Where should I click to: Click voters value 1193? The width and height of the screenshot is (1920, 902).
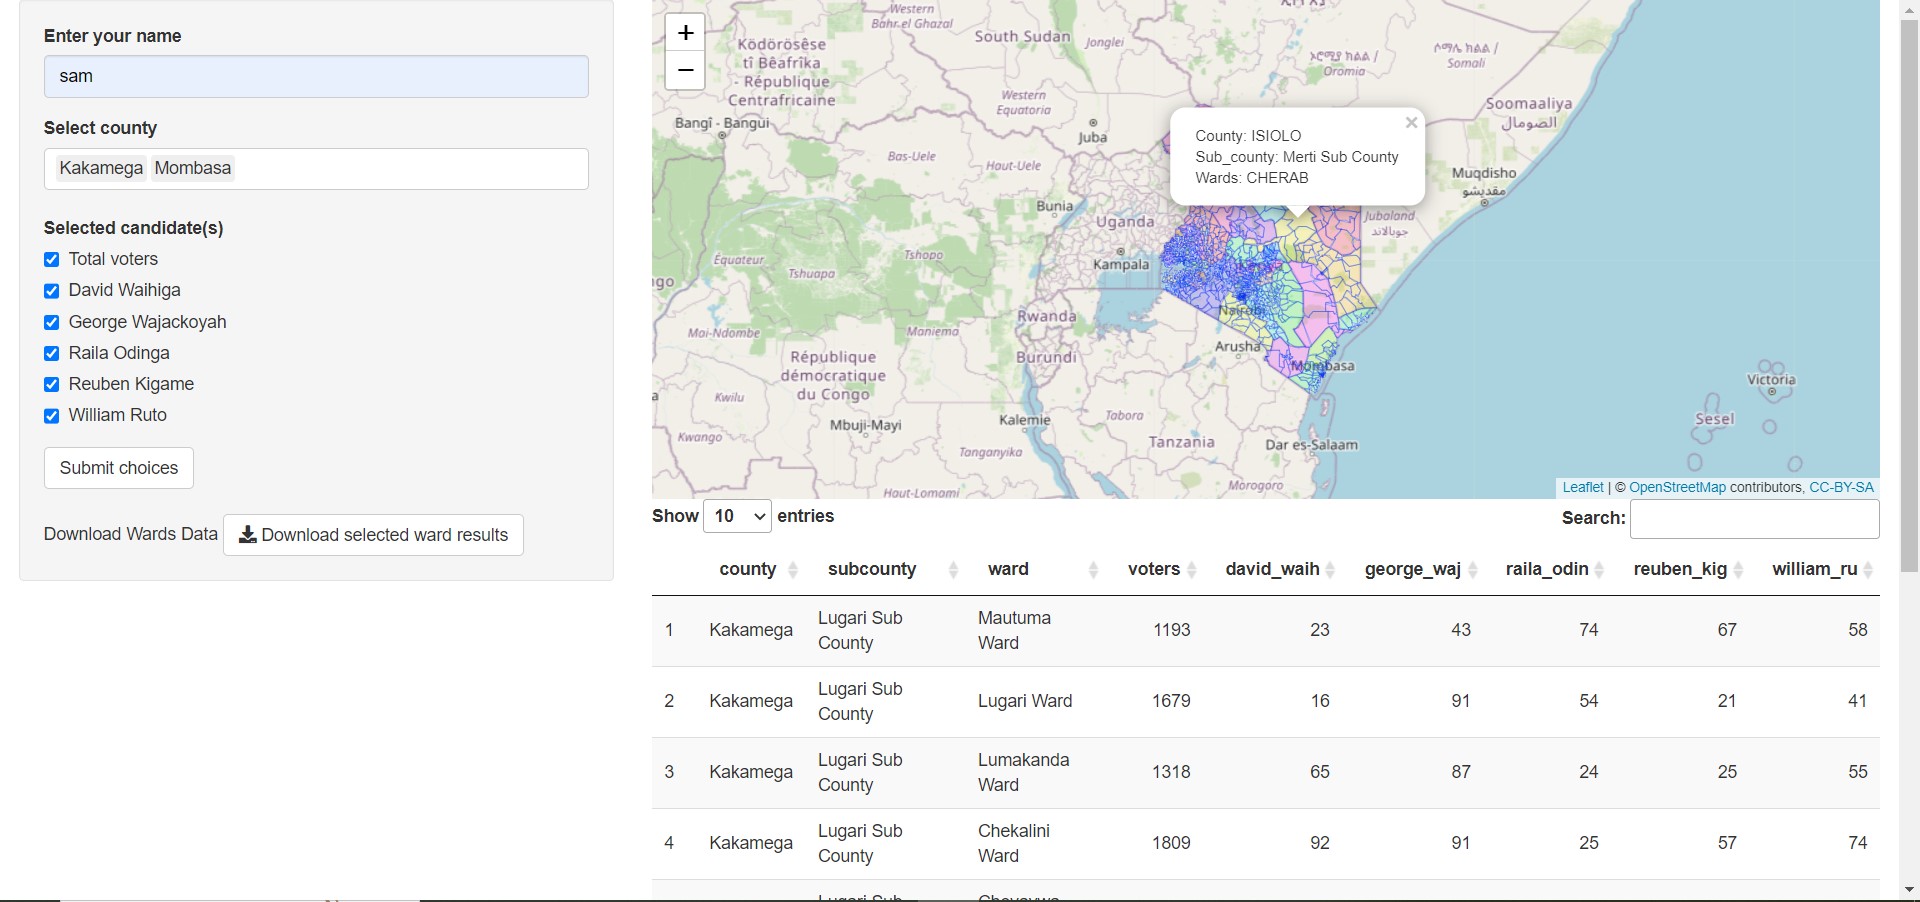[1171, 630]
